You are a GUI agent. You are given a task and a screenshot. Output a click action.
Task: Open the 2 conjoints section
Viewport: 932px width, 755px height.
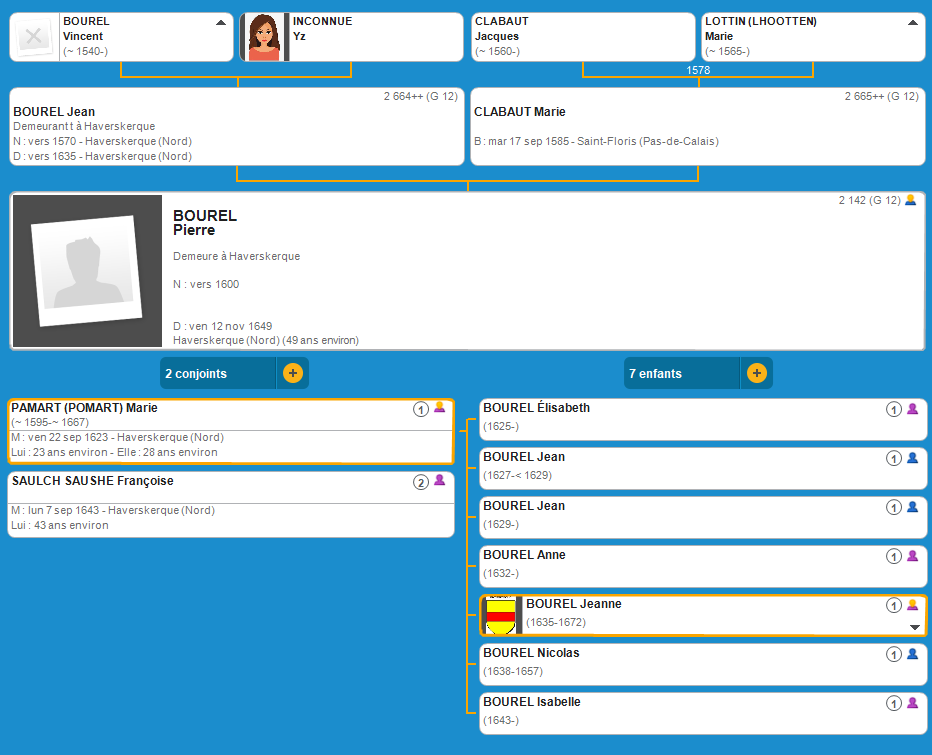pyautogui.click(x=217, y=373)
